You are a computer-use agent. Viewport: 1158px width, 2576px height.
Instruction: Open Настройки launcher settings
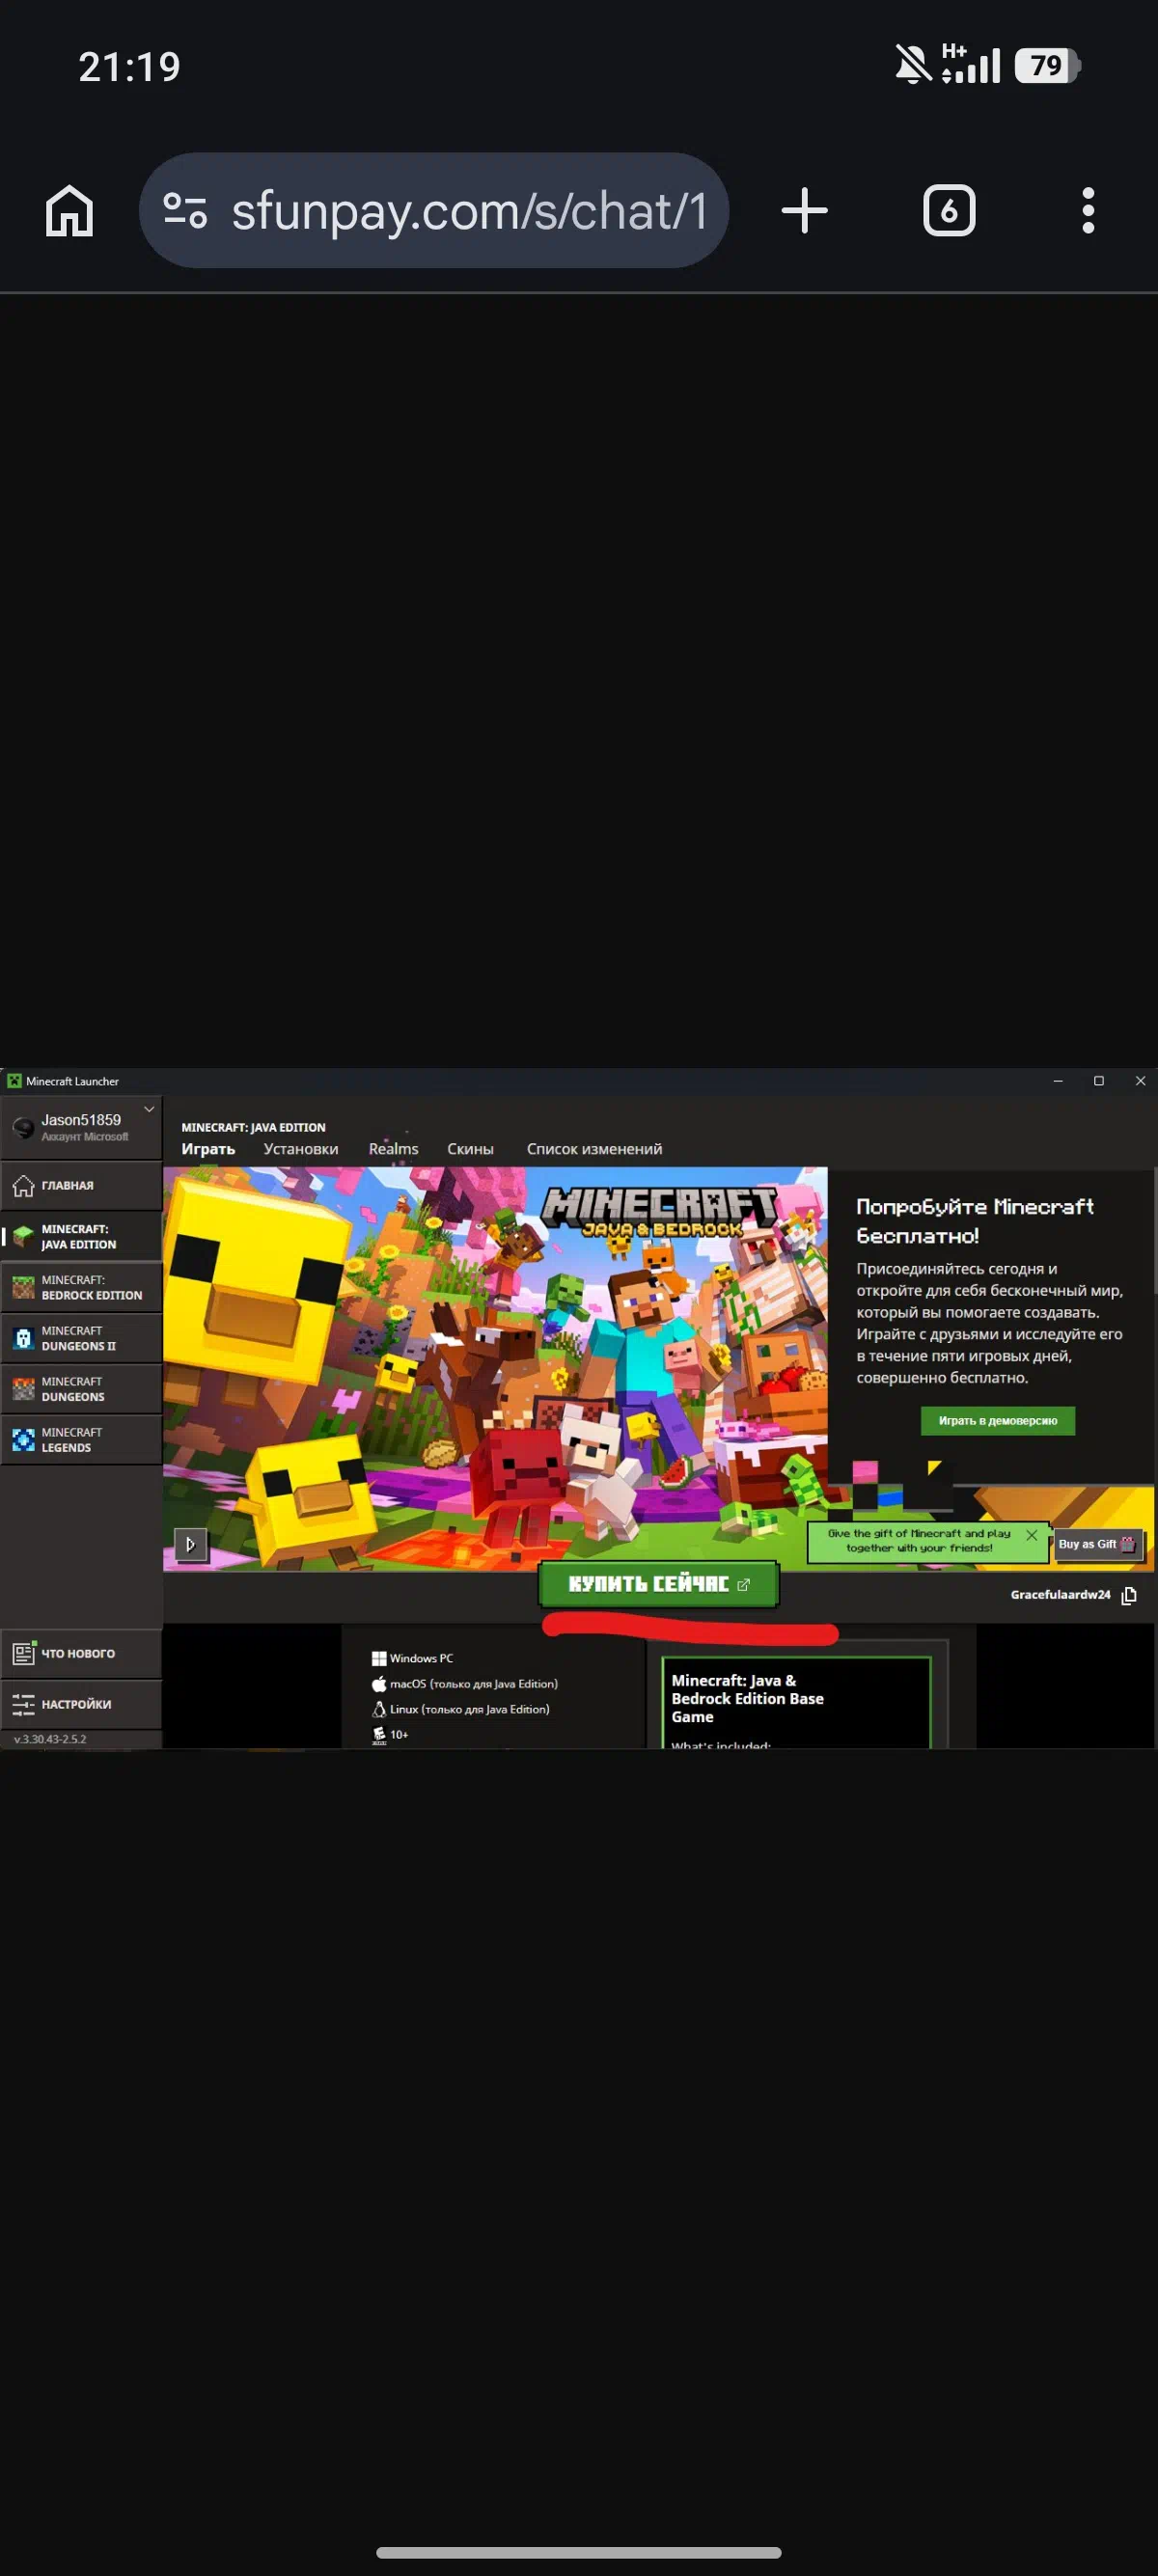[80, 1704]
